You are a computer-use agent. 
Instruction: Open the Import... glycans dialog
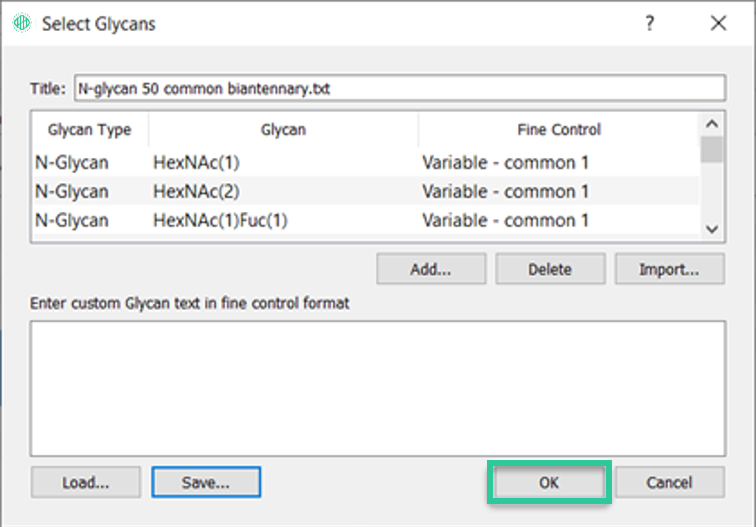tap(669, 269)
